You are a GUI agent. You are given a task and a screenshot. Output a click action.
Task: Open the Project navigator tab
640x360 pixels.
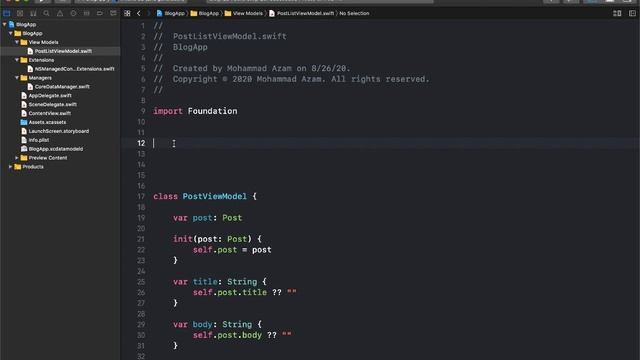(7, 13)
